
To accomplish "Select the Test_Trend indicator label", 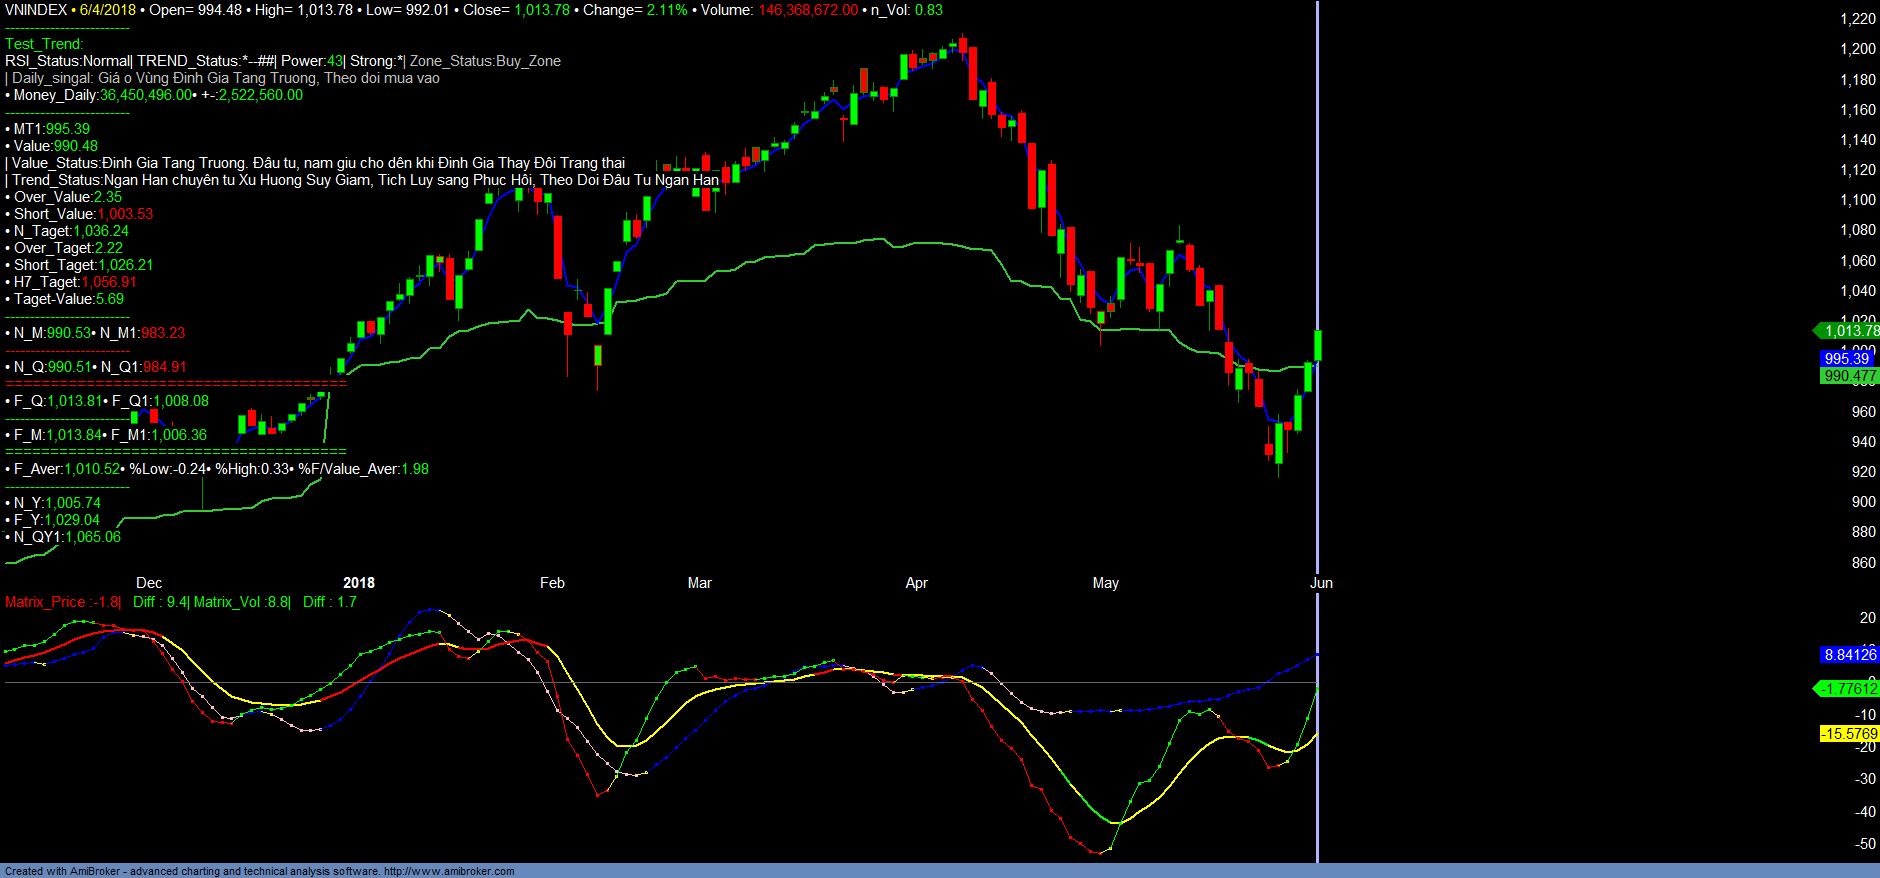I will click(44, 44).
